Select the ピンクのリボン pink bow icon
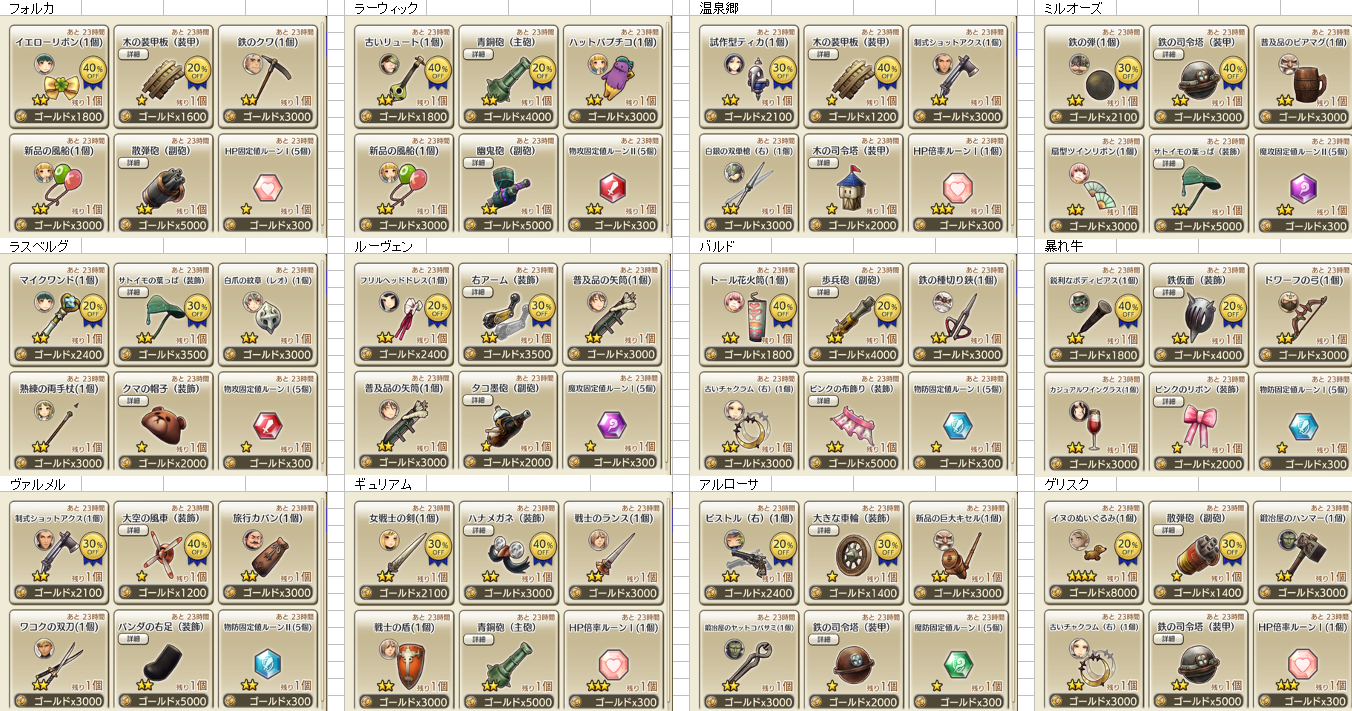This screenshot has height=711, width=1352. (1199, 425)
